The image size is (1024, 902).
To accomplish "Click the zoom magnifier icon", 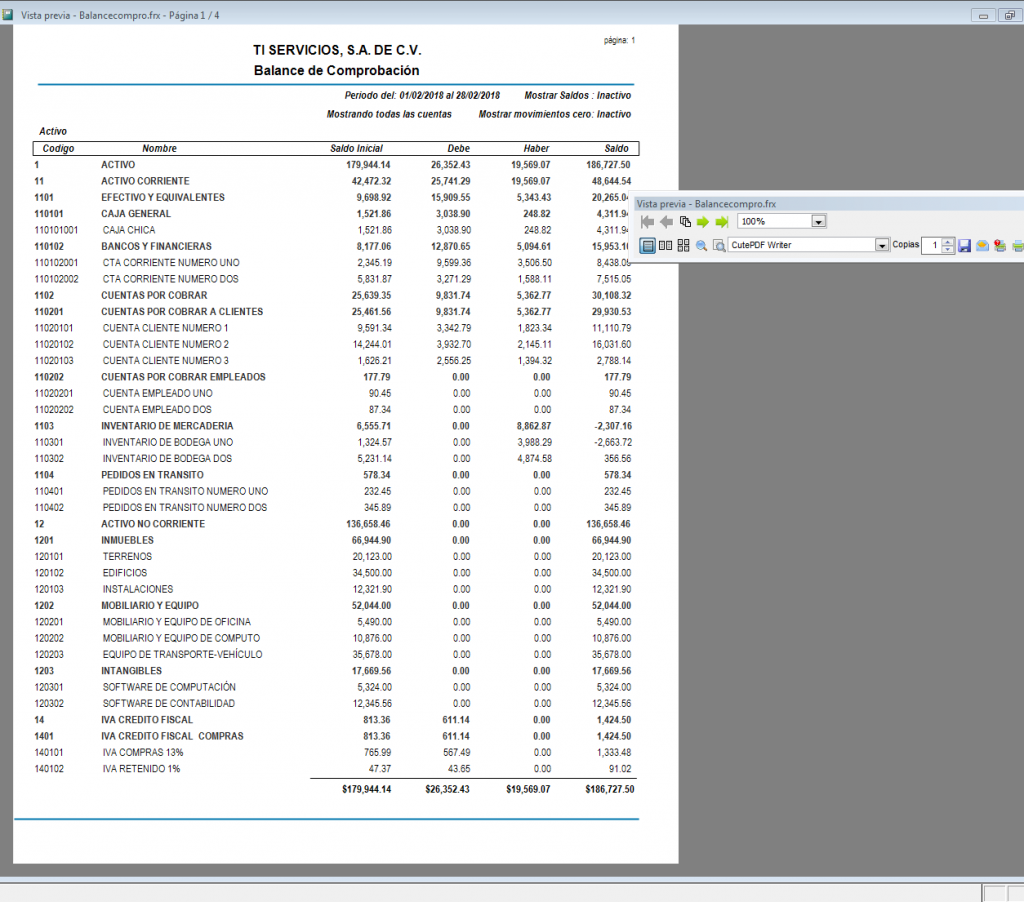I will (701, 246).
